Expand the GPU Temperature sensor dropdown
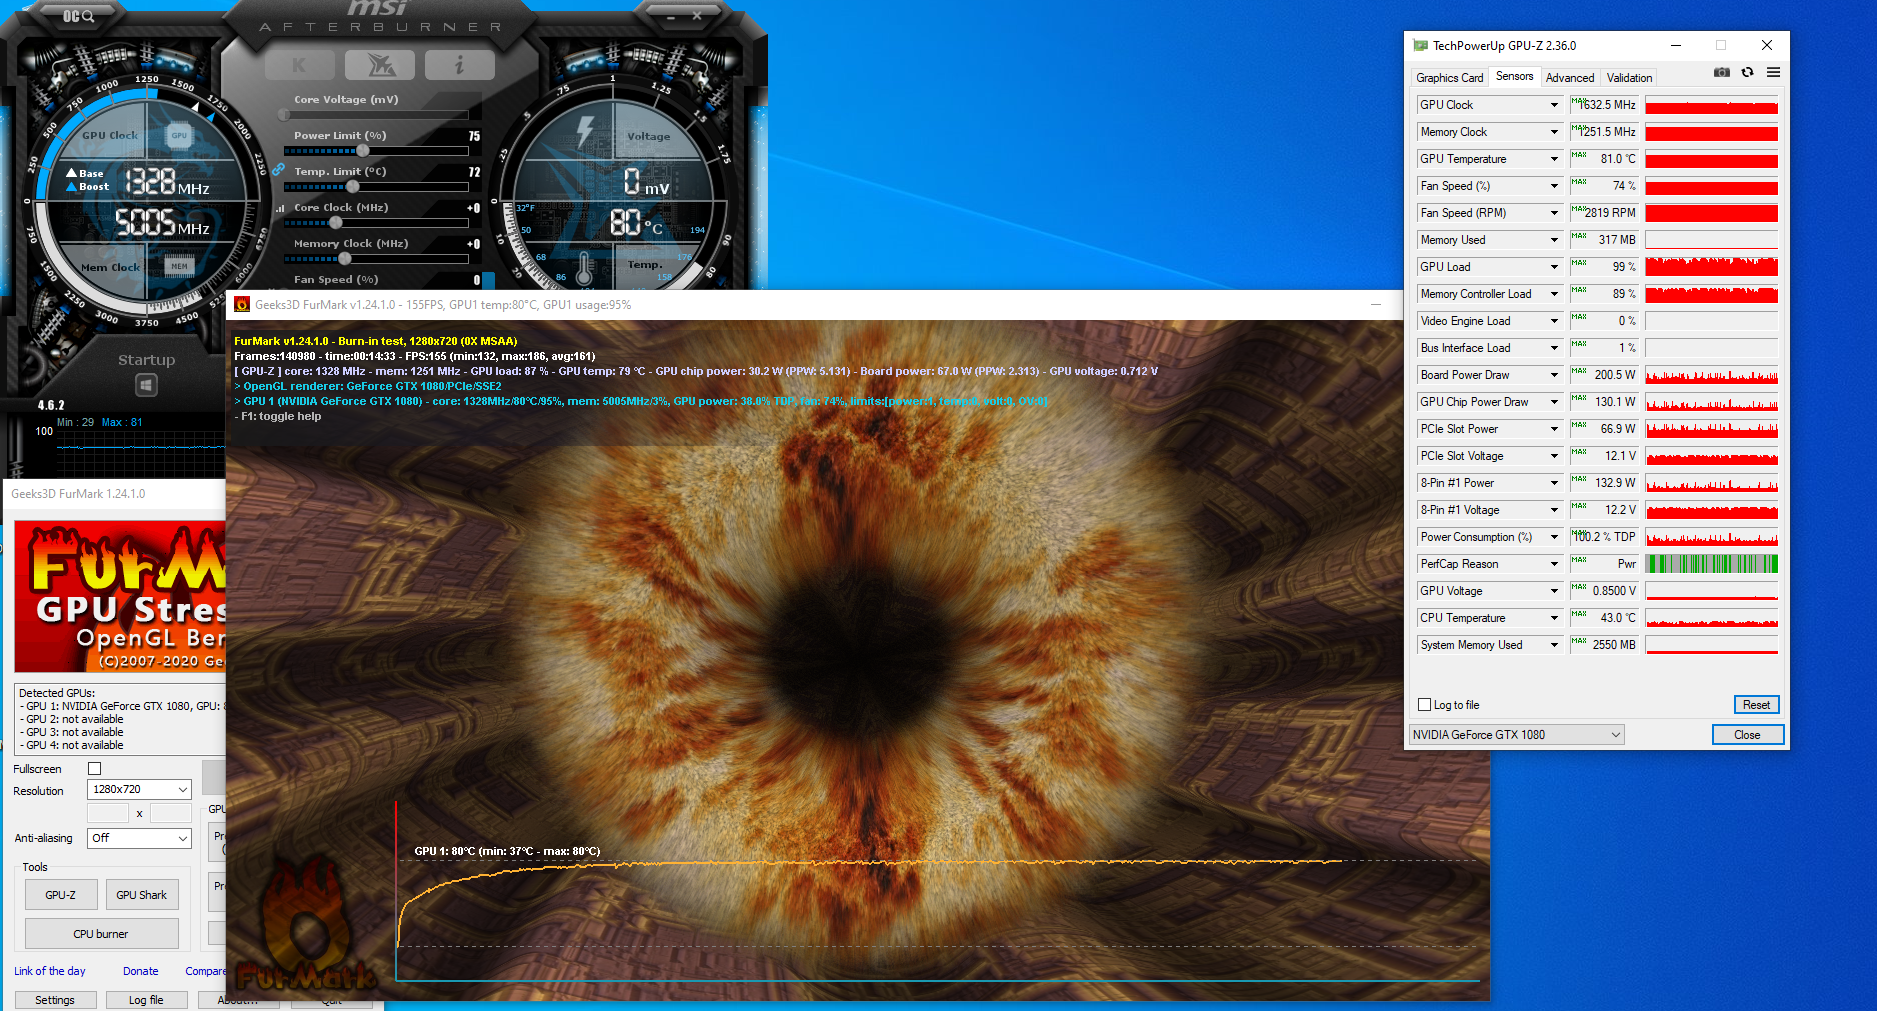The image size is (1877, 1011). (1554, 159)
